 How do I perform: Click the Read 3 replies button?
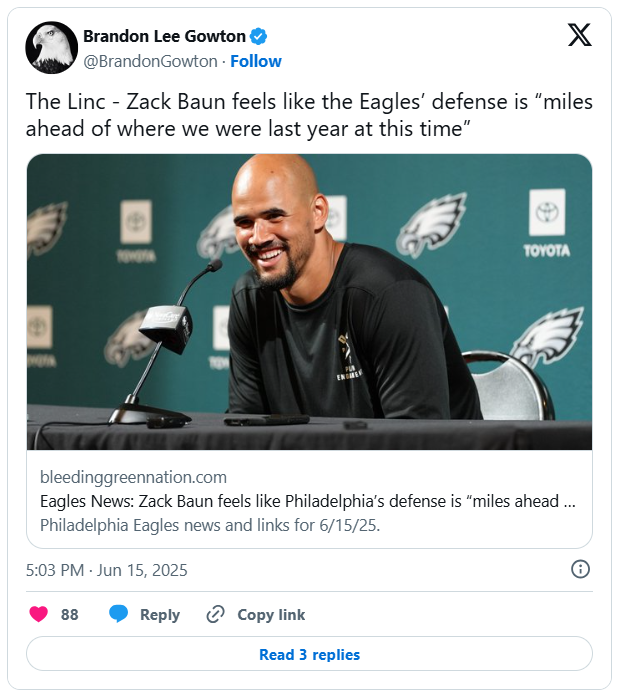click(309, 655)
